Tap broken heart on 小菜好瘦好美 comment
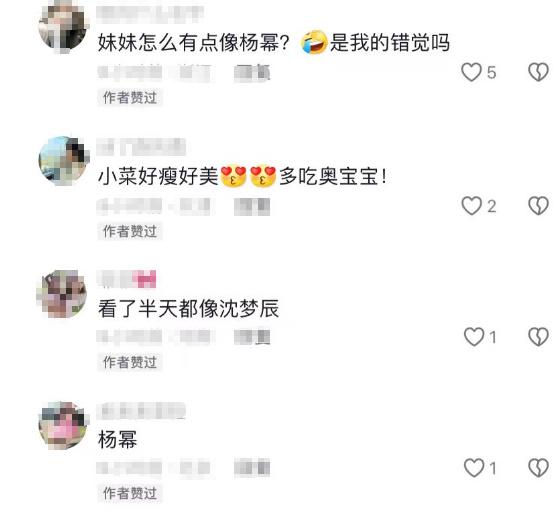This screenshot has height=511, width=555. tap(538, 206)
